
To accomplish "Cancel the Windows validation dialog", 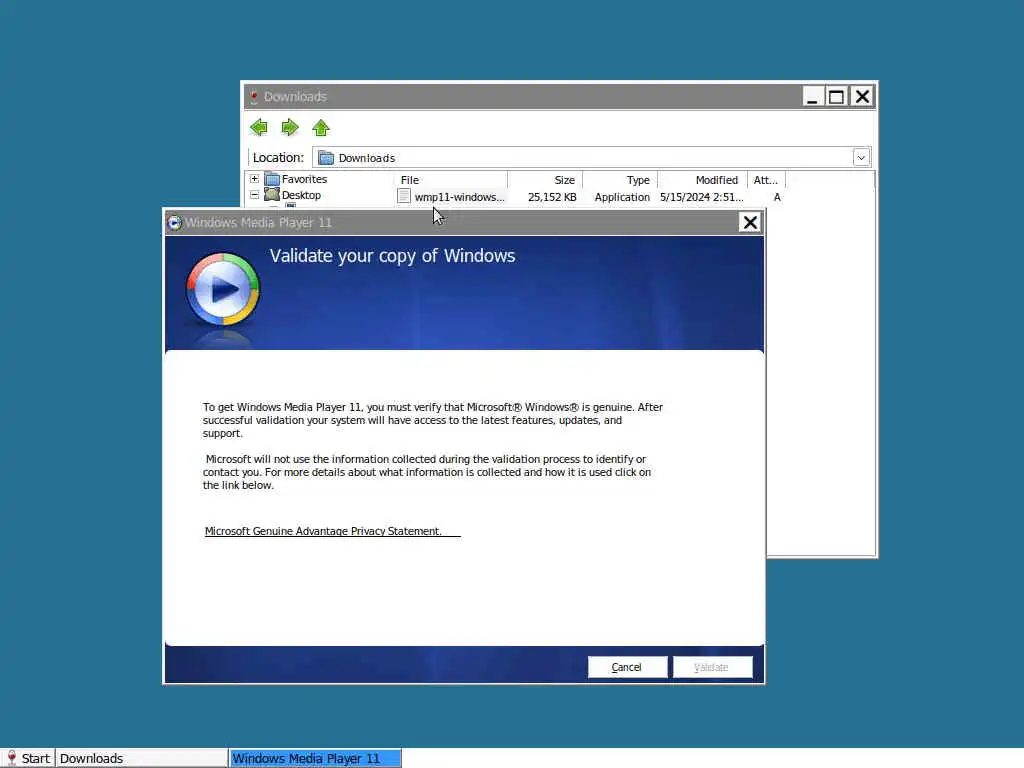I will (627, 667).
